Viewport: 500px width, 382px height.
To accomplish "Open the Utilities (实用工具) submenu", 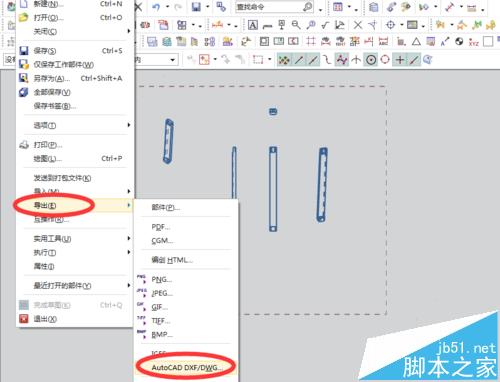I will [75, 238].
